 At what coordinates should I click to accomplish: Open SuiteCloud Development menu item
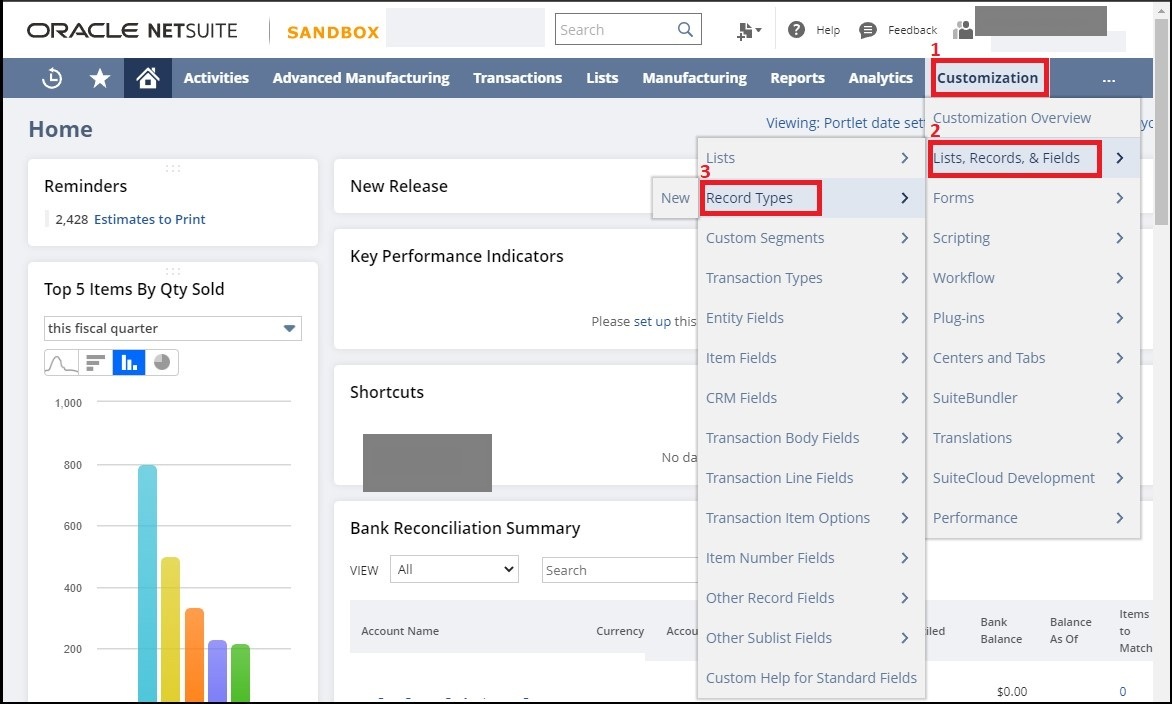(1014, 478)
